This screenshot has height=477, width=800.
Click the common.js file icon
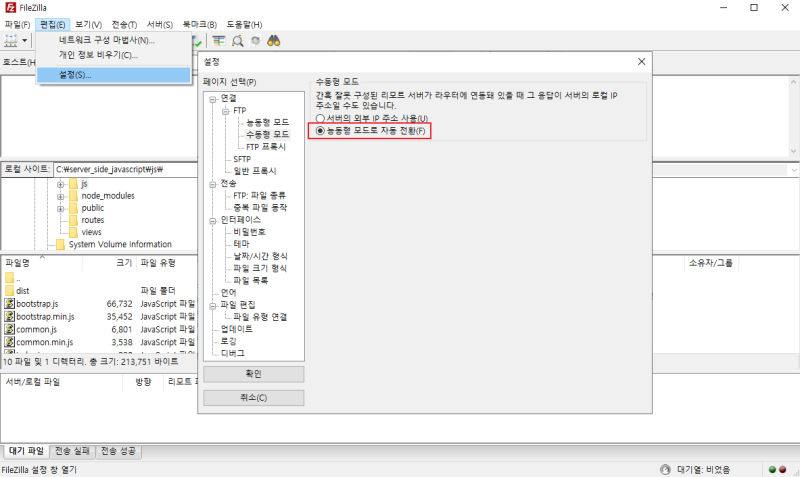[x=9, y=329]
